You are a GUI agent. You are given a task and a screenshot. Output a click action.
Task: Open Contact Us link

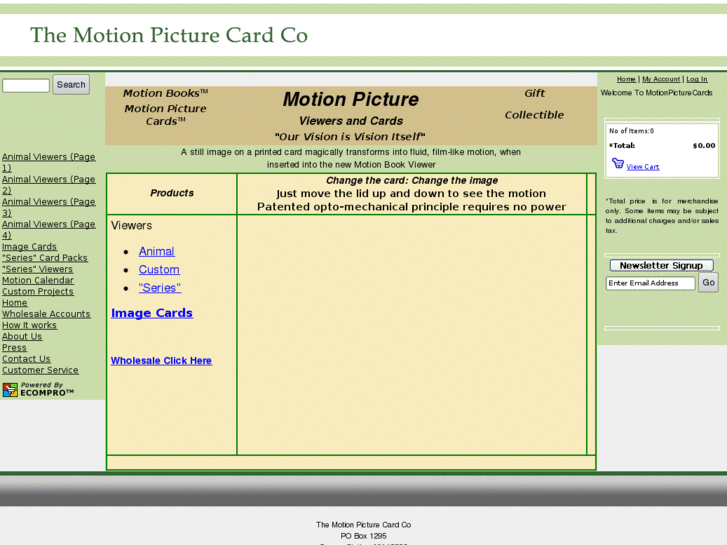click(26, 359)
